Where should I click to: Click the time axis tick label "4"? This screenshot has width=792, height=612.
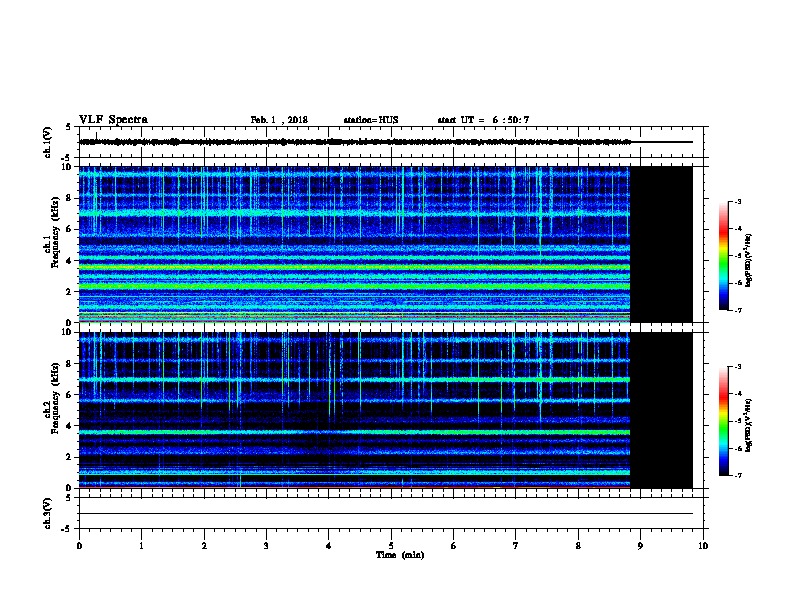point(329,545)
